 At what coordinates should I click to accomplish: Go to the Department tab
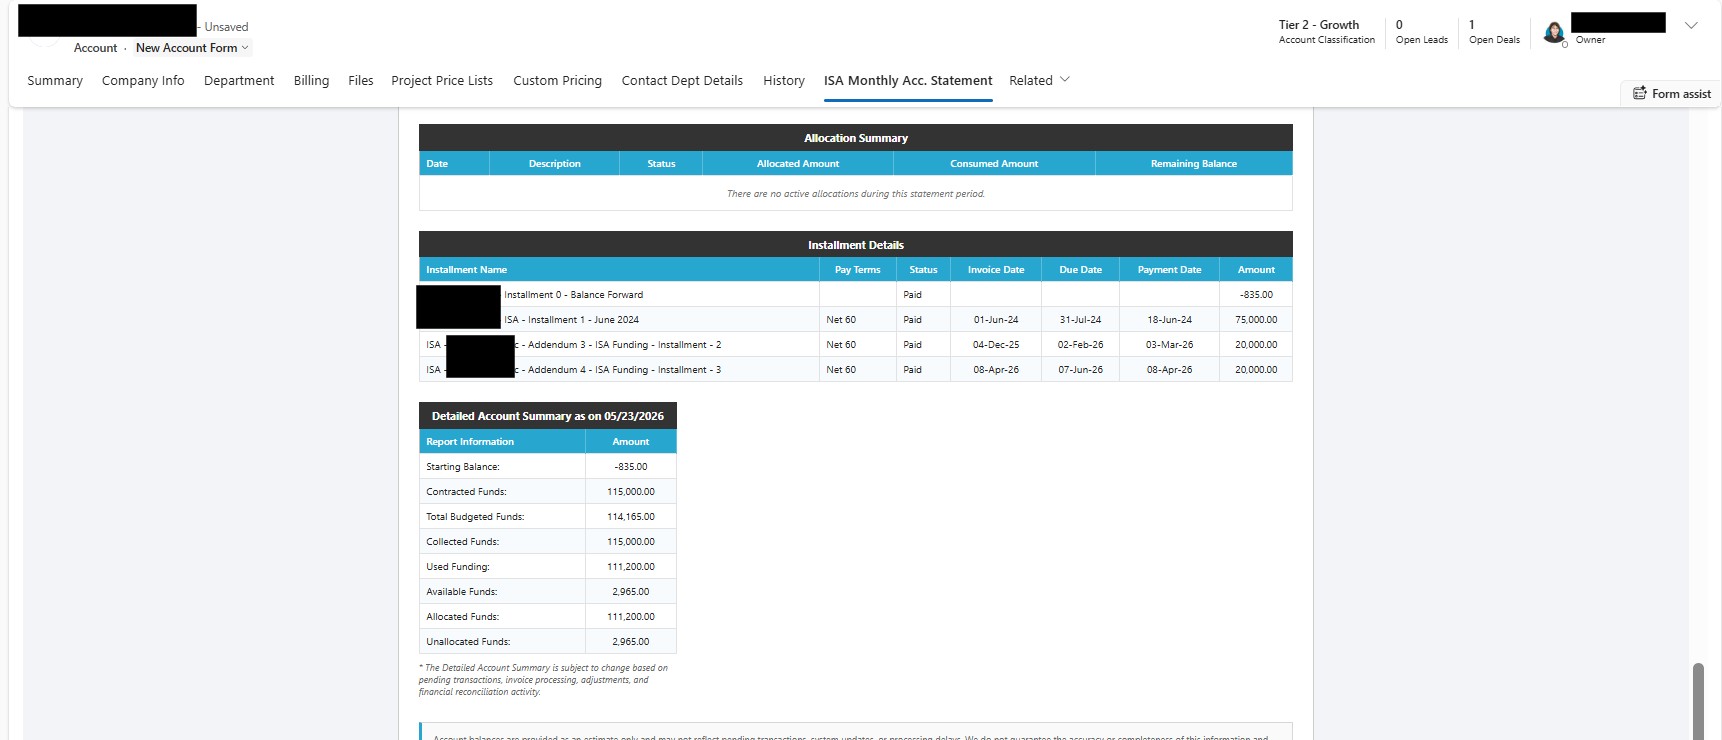(x=239, y=80)
